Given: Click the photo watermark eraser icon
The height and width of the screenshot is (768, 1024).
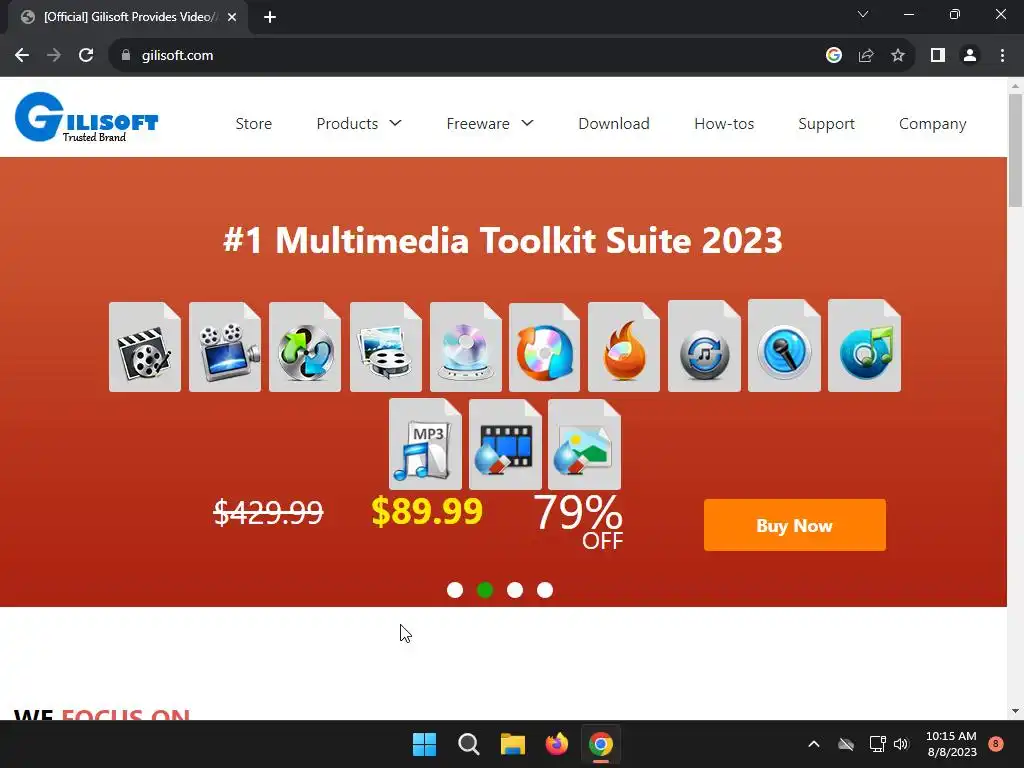Looking at the screenshot, I should click(x=584, y=444).
